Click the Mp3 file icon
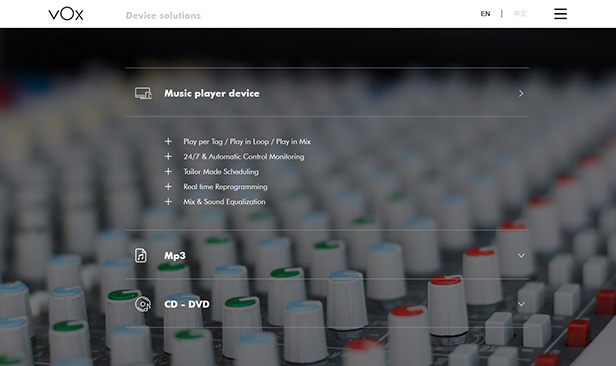The width and height of the screenshot is (616, 366). [141, 255]
